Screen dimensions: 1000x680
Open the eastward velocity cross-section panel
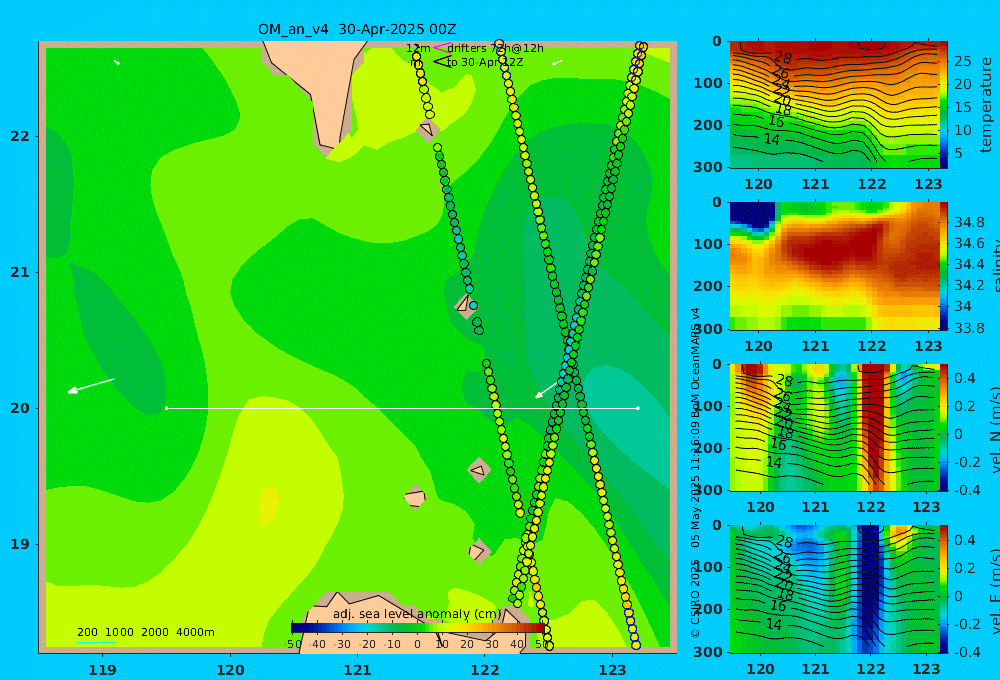(834, 589)
